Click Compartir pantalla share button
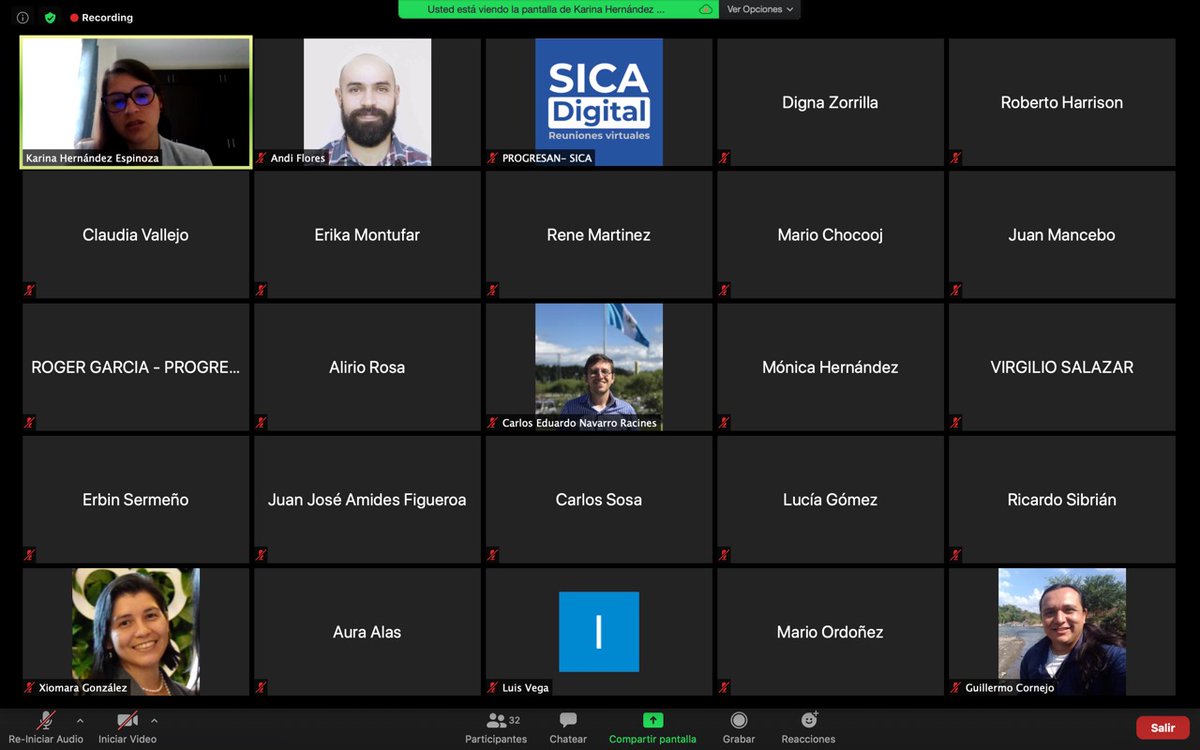The height and width of the screenshot is (750, 1200). click(653, 727)
